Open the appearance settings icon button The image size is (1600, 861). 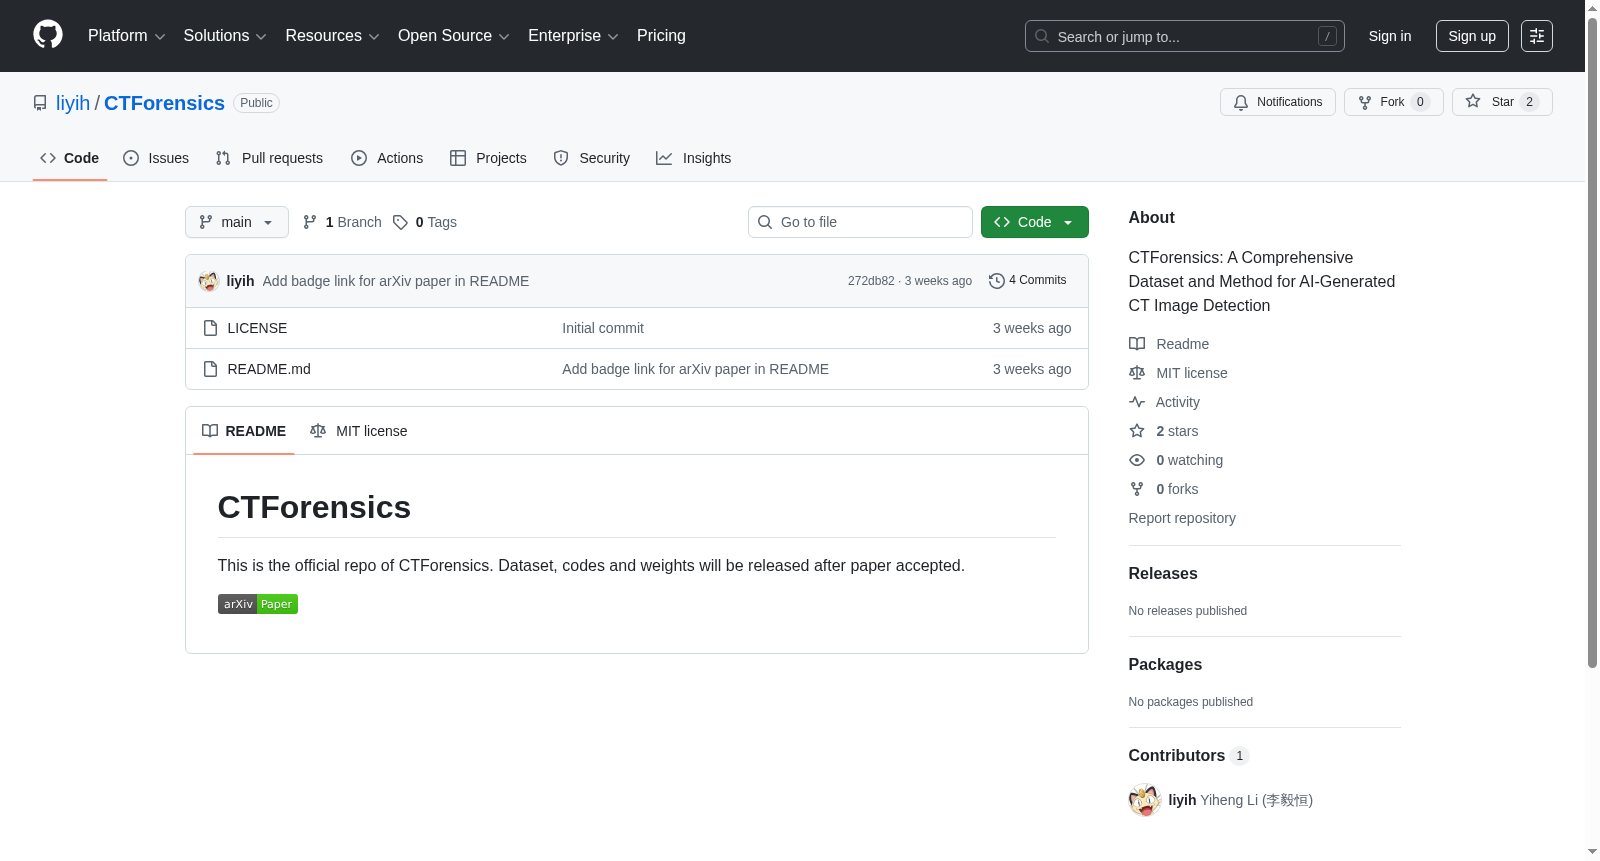pyautogui.click(x=1537, y=36)
